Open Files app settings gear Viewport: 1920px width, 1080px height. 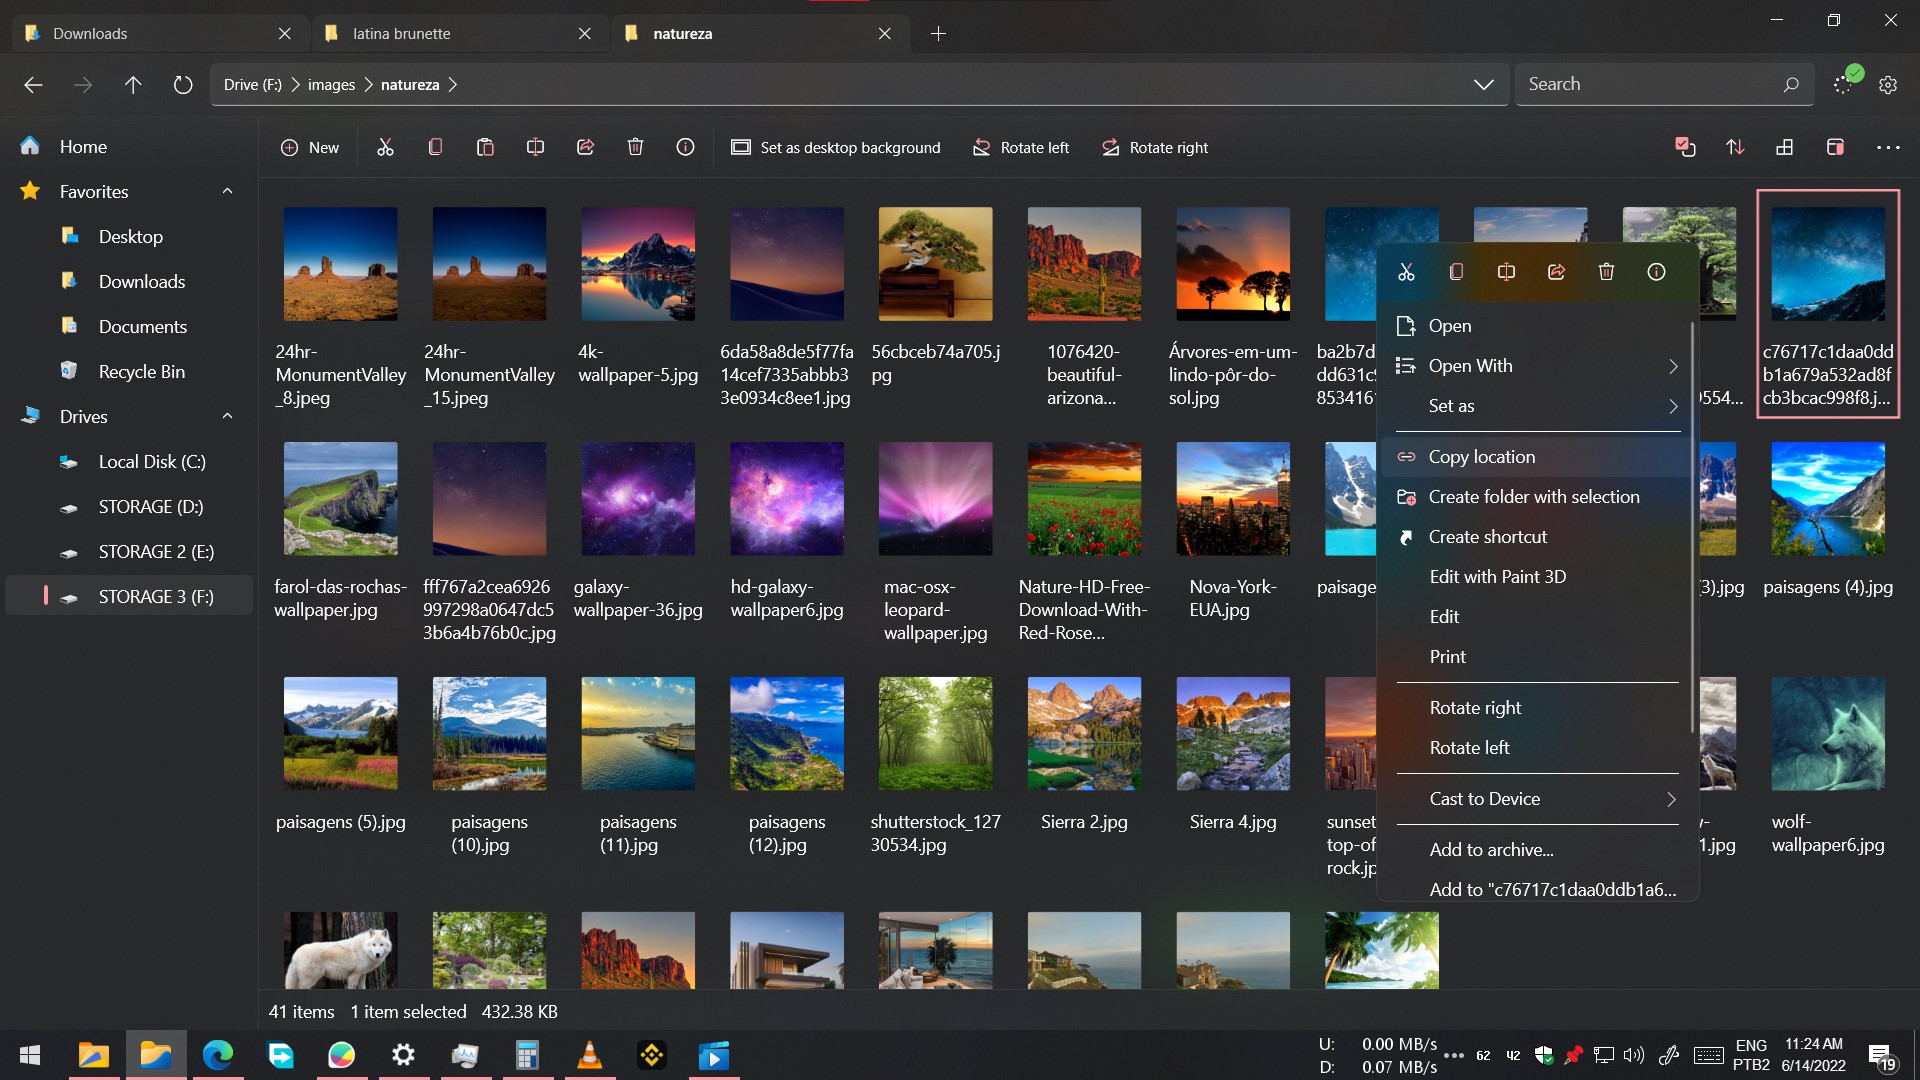1889,84
